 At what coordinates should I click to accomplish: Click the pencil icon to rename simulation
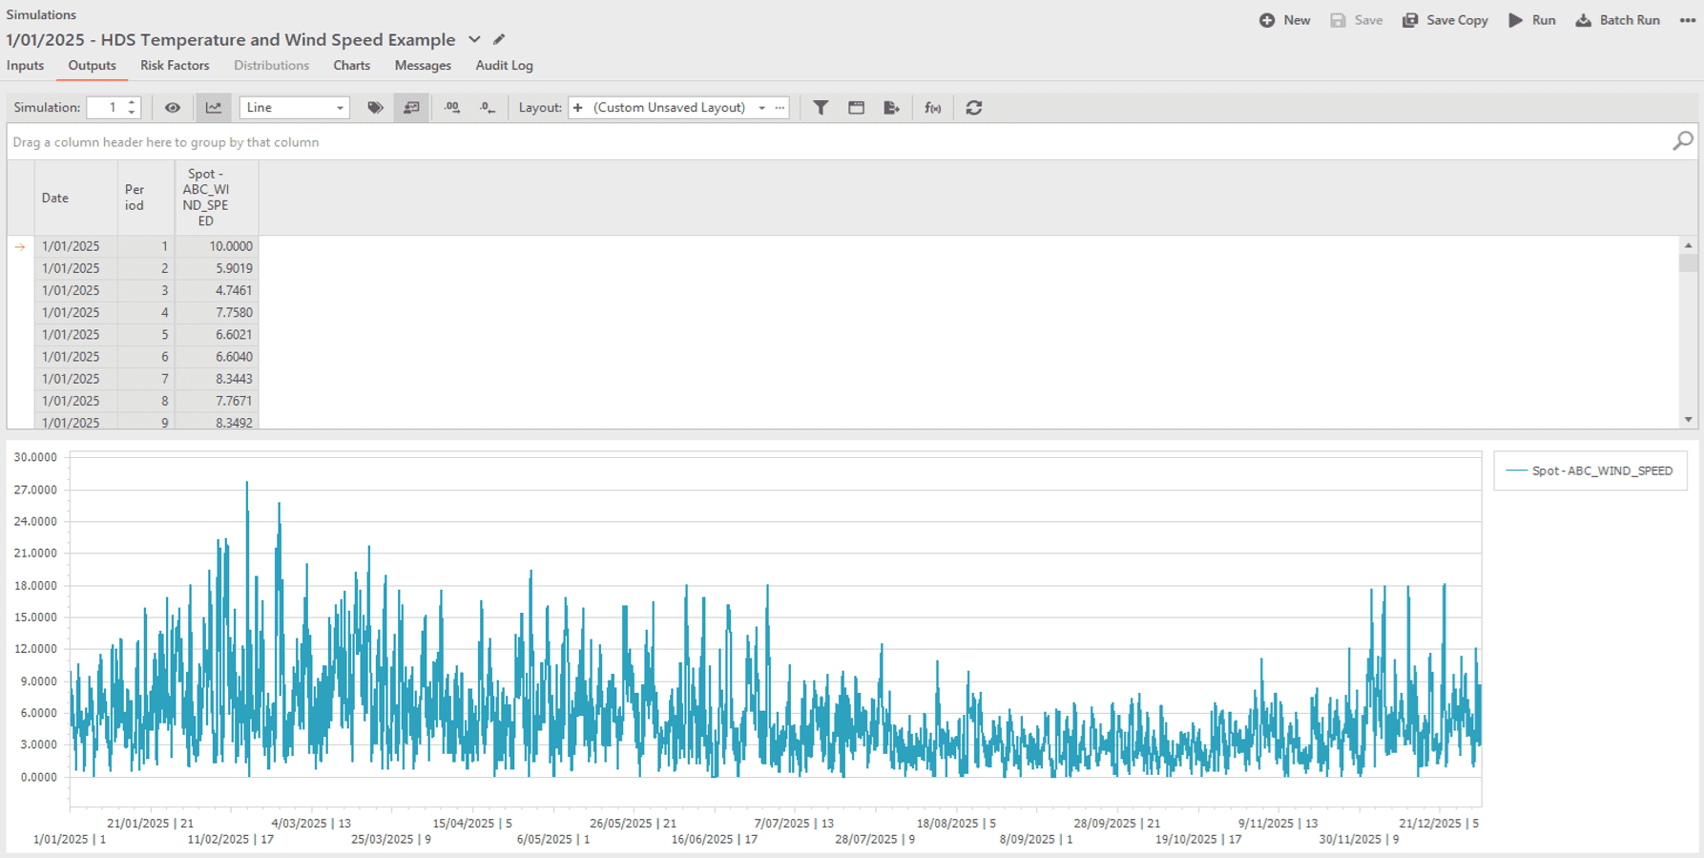point(499,40)
